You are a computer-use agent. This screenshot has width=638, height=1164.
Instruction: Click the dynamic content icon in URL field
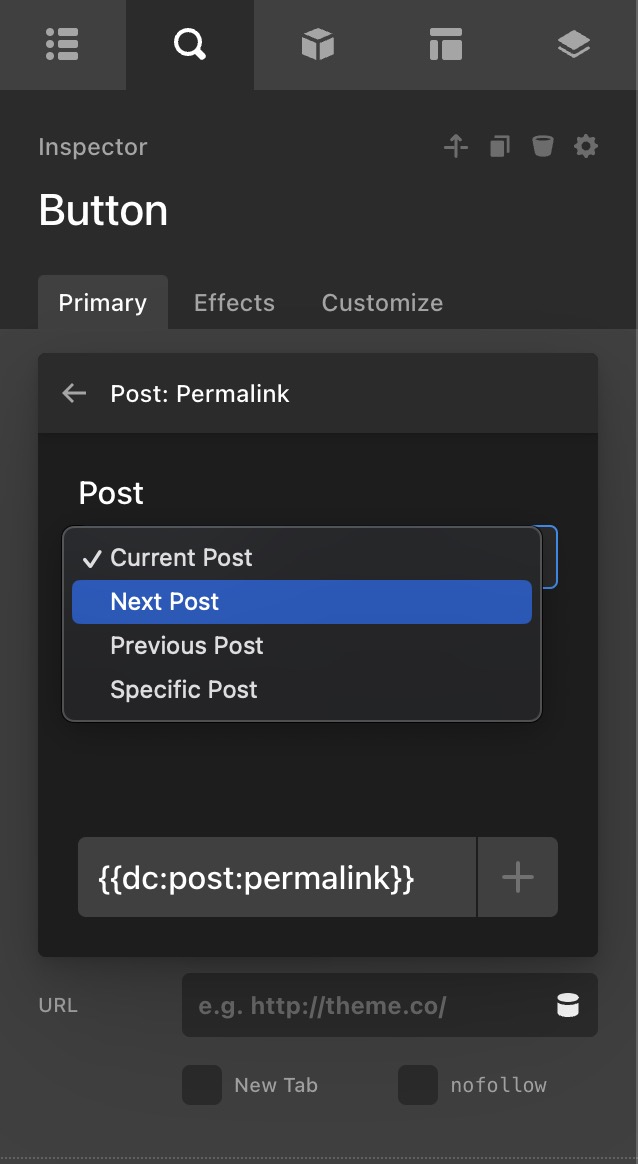pos(568,1006)
